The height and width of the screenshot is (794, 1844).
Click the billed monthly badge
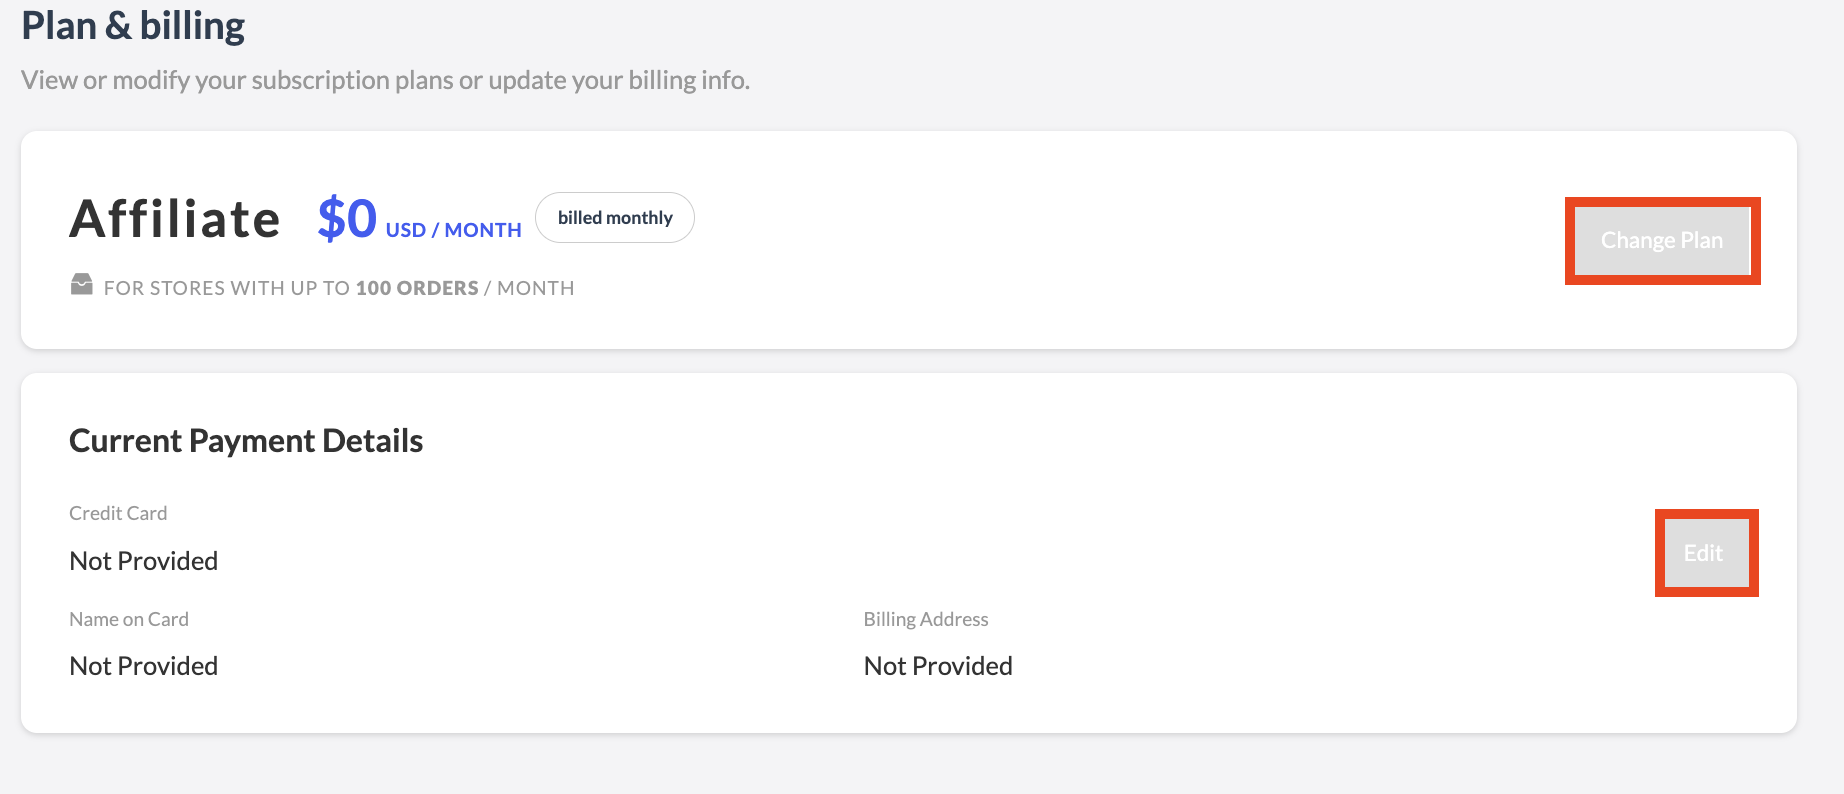[x=614, y=217]
